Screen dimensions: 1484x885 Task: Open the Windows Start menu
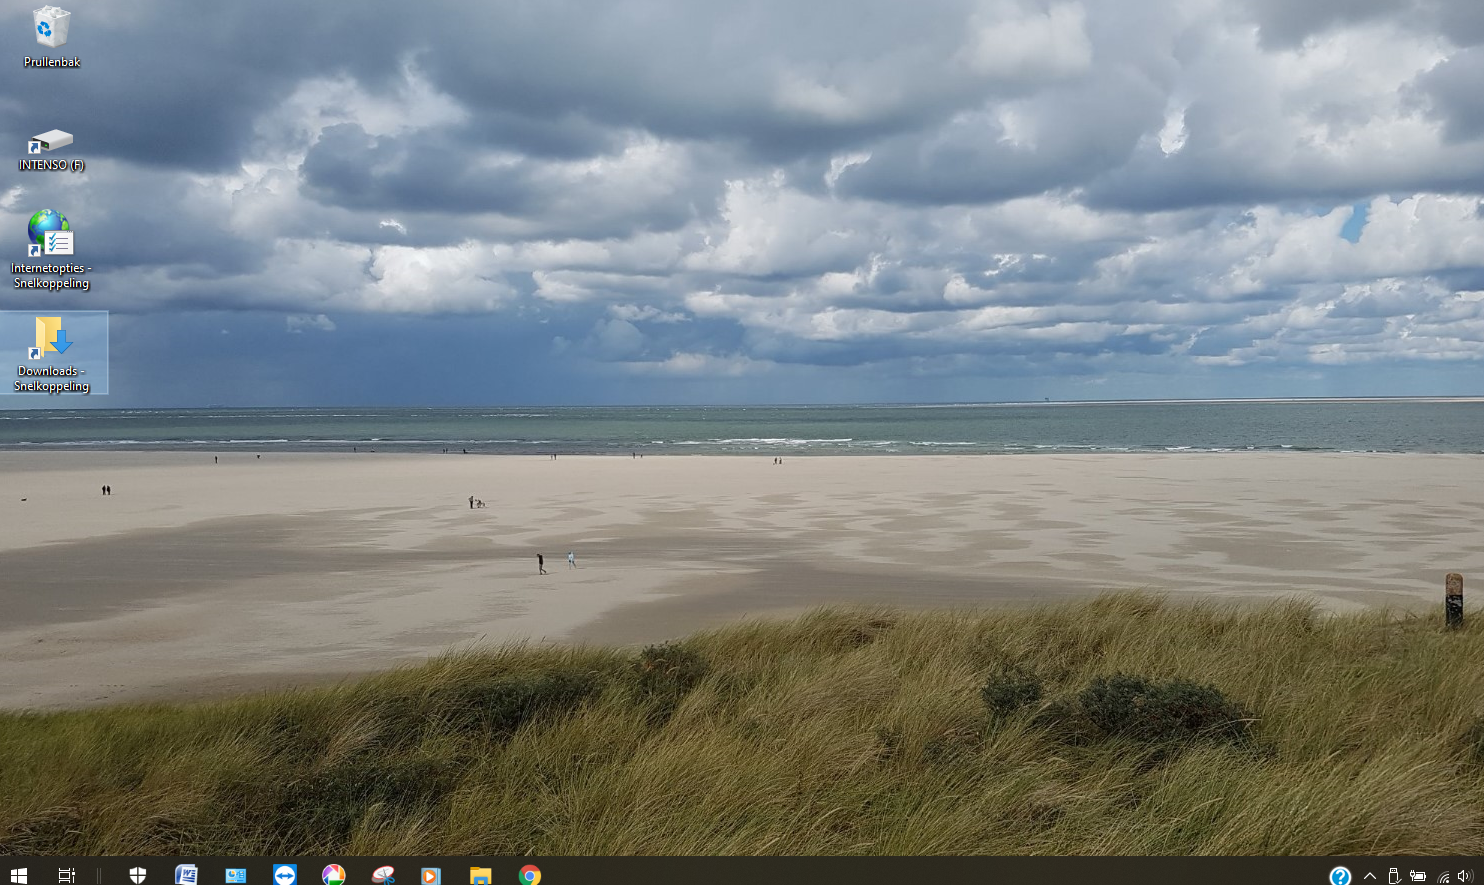[x=19, y=875]
